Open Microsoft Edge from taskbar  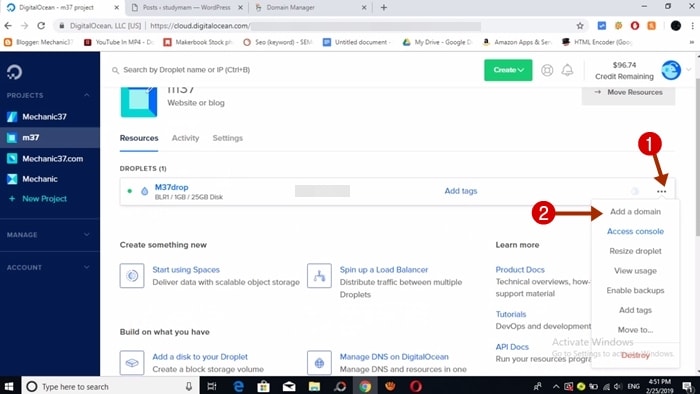click(x=238, y=386)
